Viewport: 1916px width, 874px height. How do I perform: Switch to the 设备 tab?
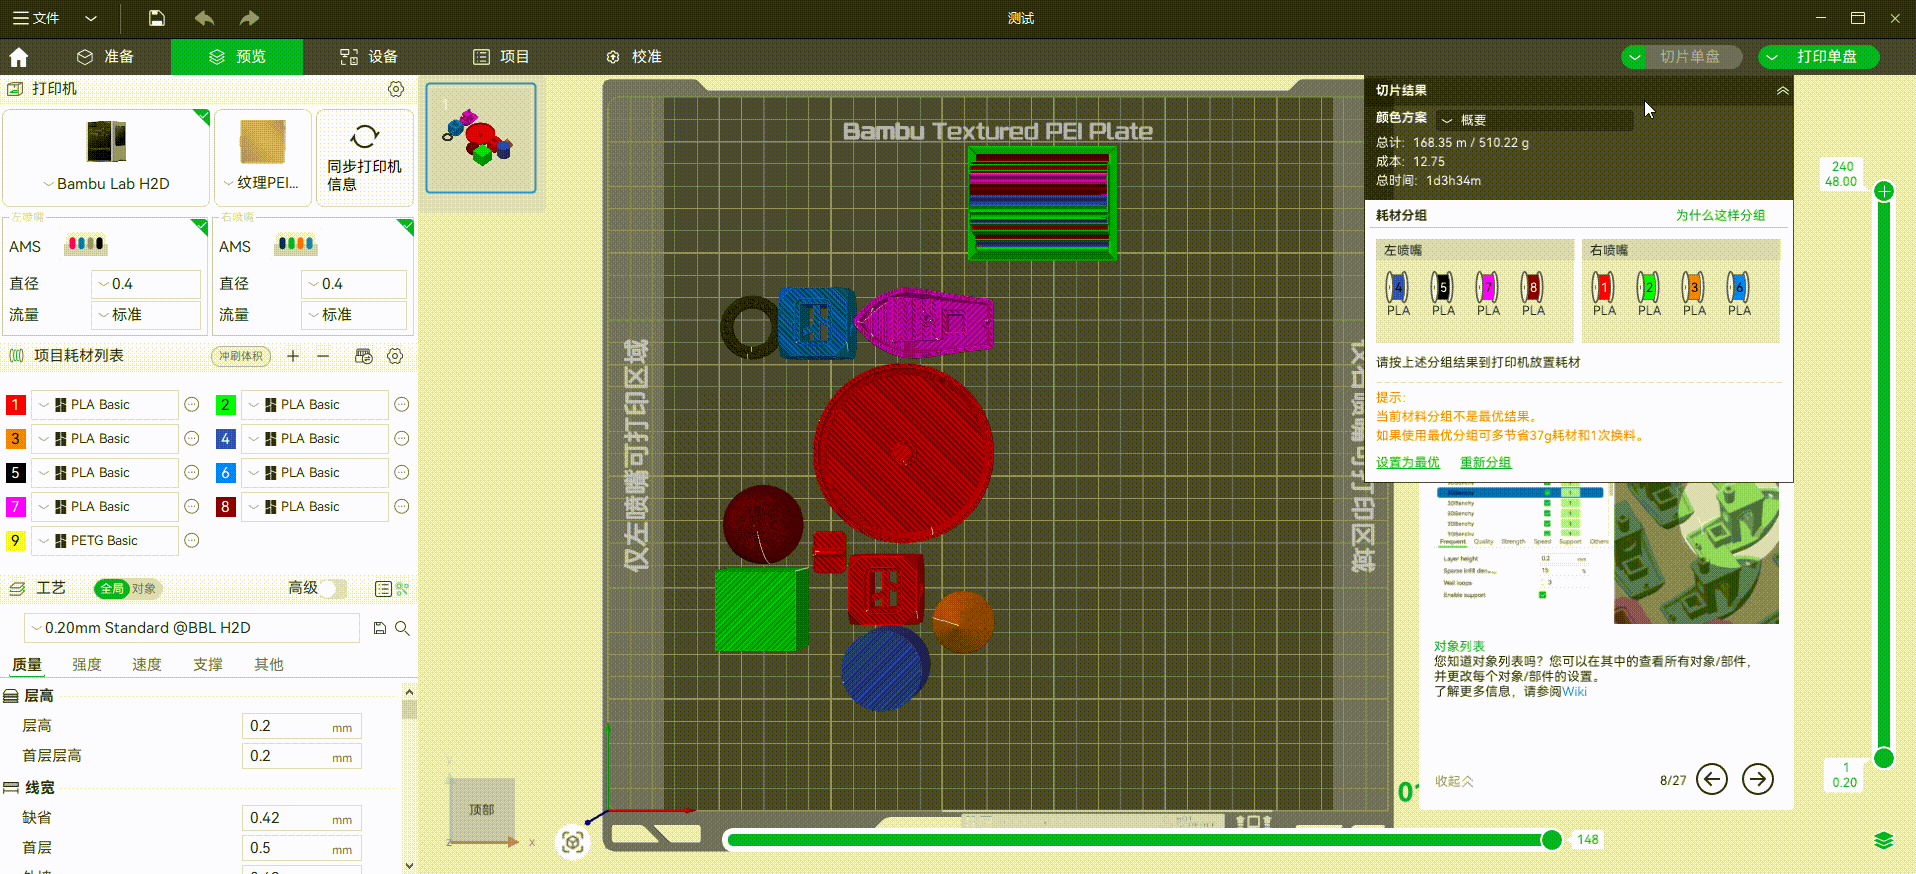[x=369, y=57]
